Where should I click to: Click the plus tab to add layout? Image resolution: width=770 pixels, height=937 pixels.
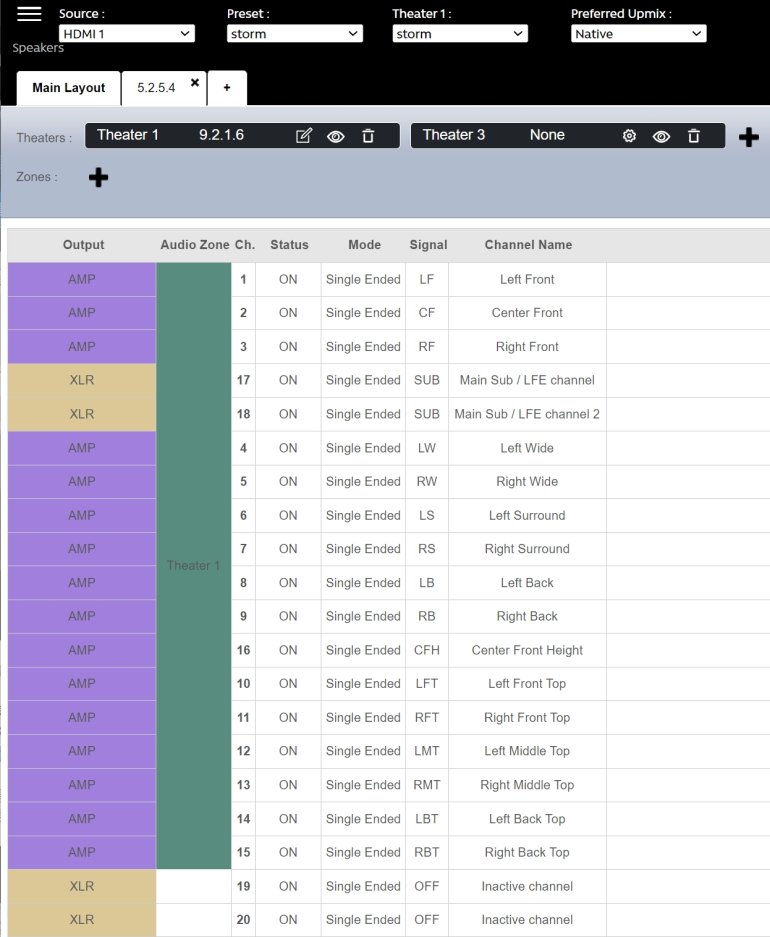coord(227,88)
